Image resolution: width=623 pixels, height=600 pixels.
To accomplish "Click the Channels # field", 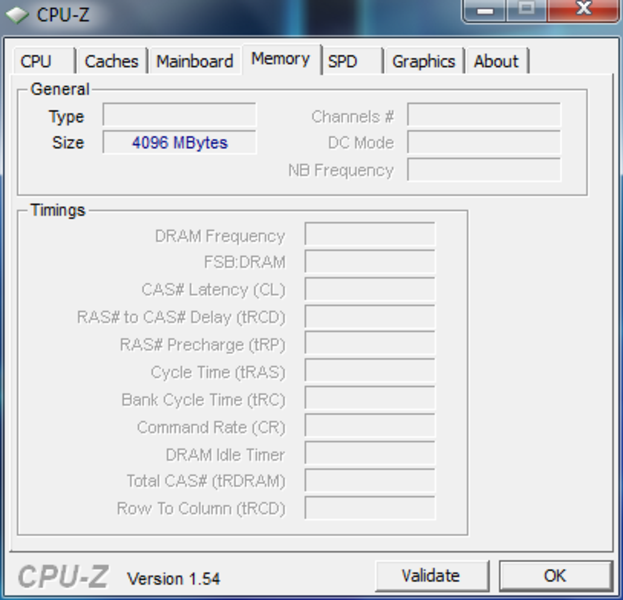I will click(x=484, y=115).
